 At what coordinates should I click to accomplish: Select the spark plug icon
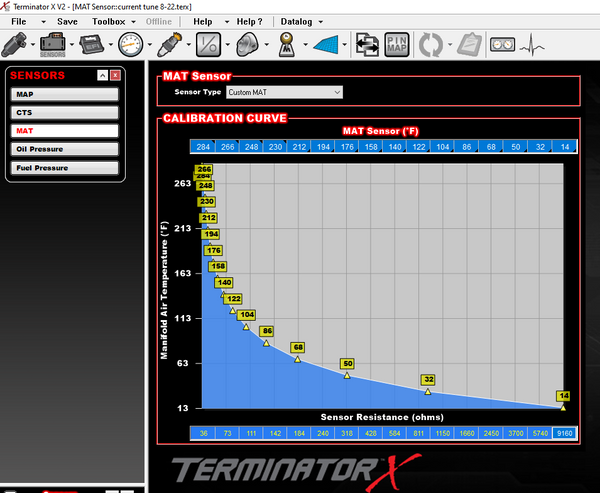pos(169,44)
